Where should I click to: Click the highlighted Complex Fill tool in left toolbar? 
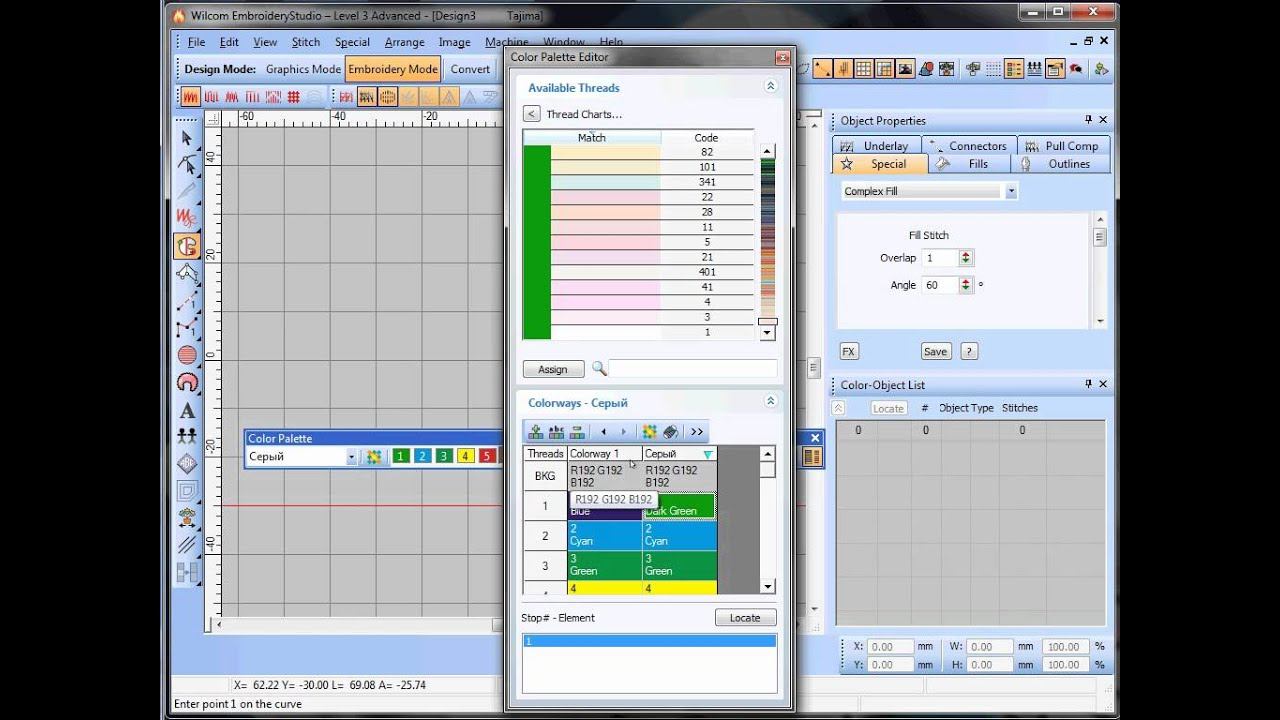(x=187, y=246)
